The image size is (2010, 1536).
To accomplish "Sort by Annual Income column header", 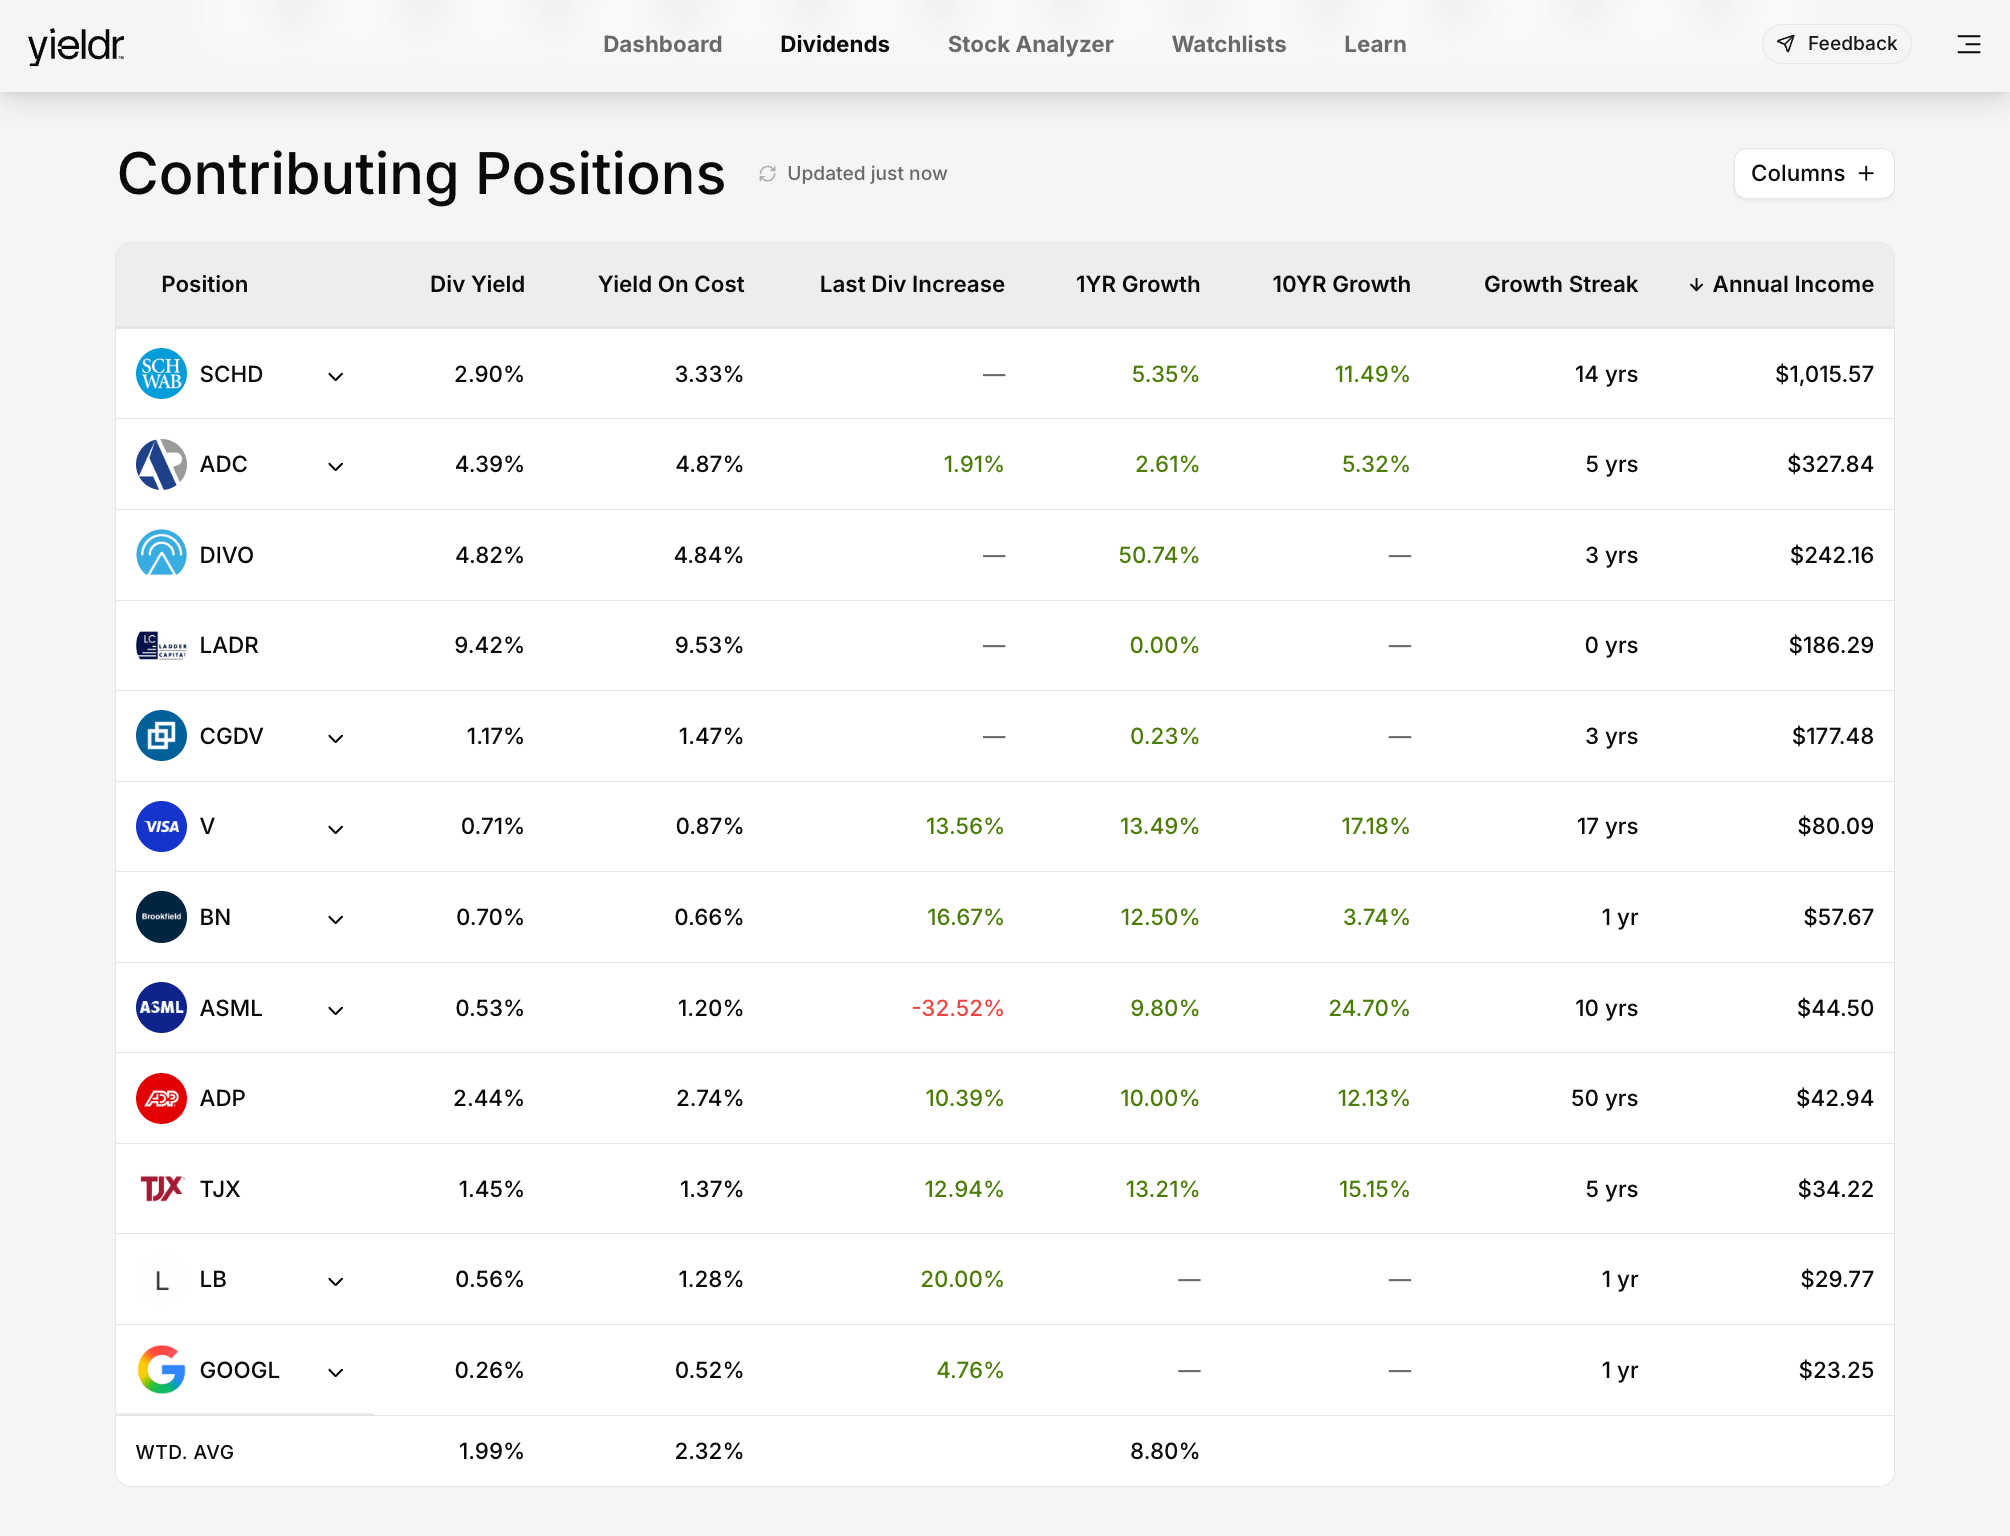I will coord(1781,285).
